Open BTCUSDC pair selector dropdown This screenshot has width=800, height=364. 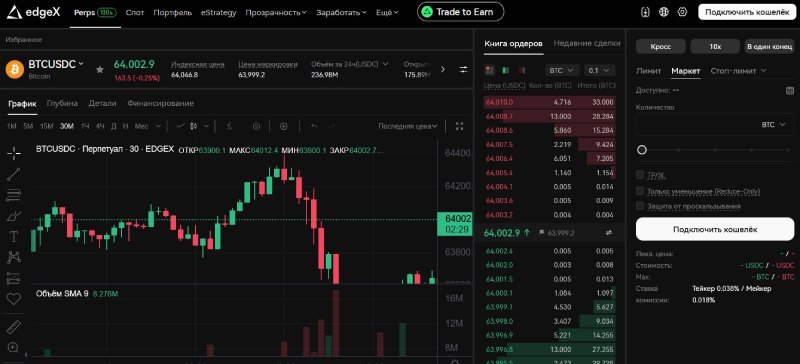click(x=56, y=64)
